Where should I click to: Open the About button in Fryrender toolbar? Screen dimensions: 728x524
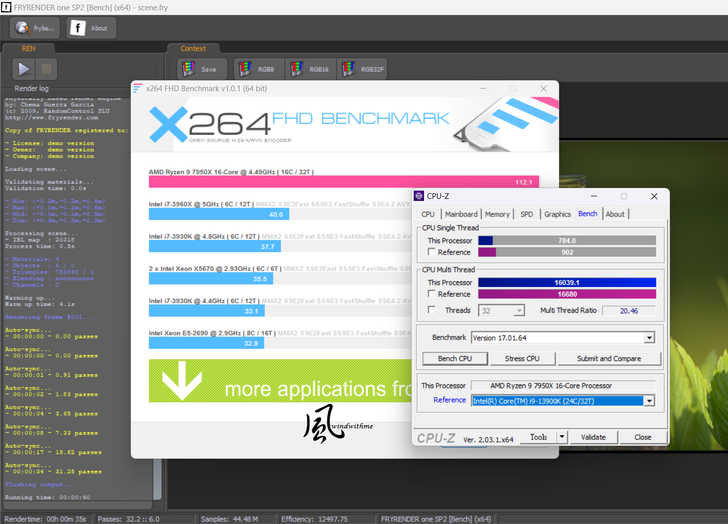(91, 28)
